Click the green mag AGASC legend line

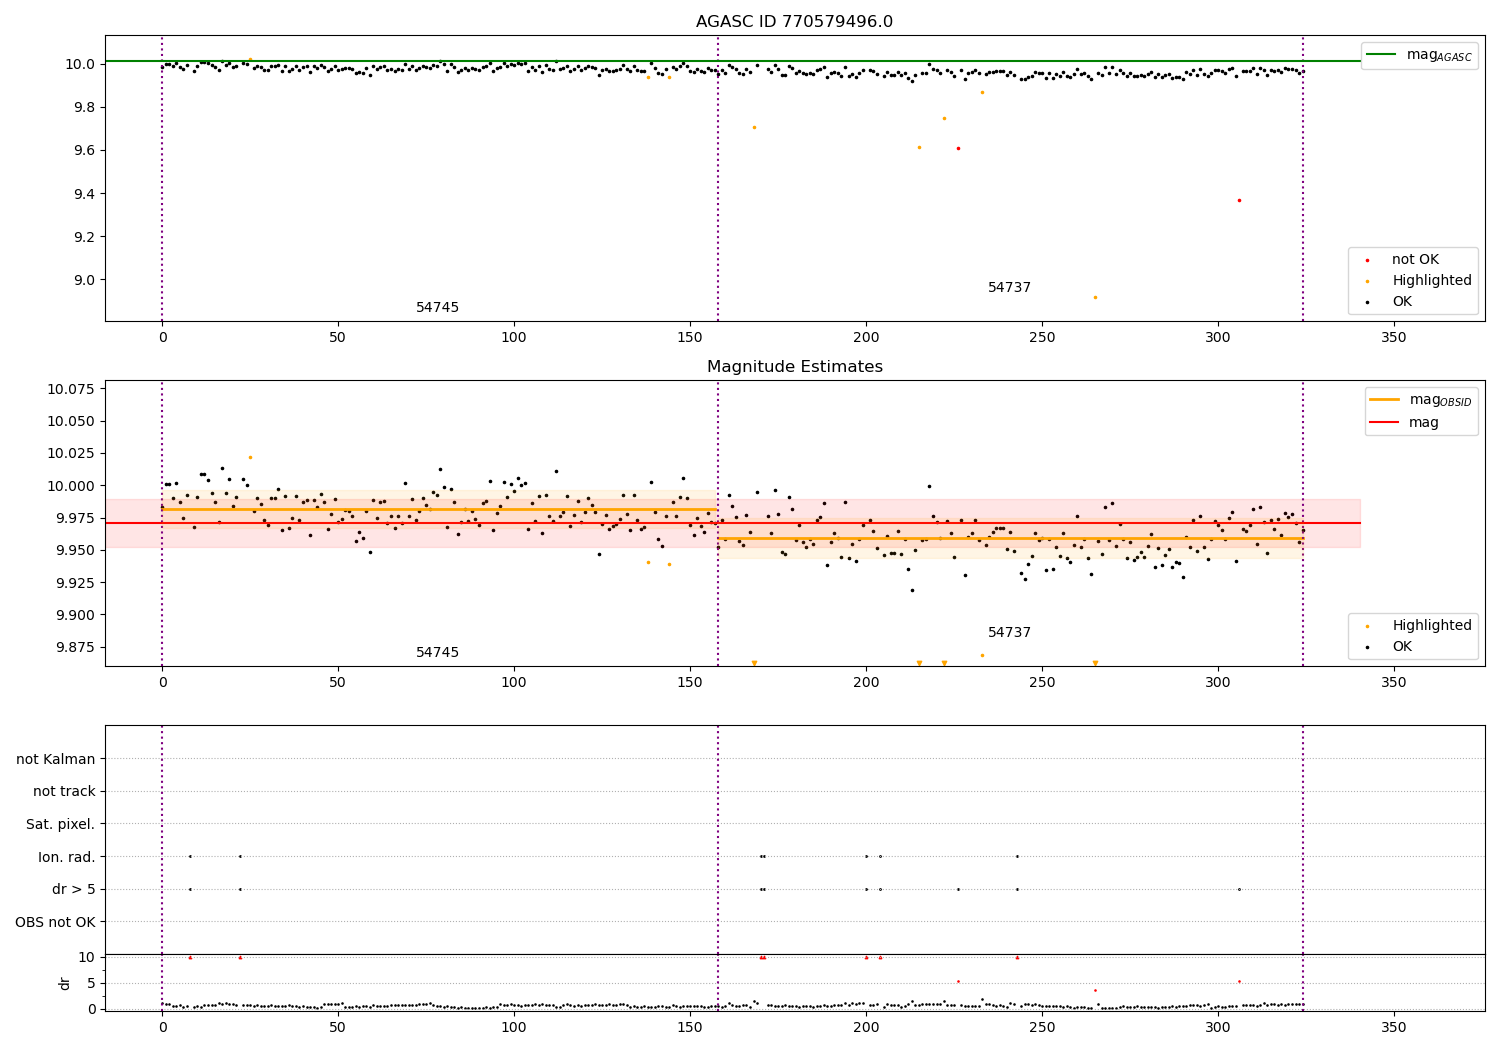click(x=1382, y=55)
